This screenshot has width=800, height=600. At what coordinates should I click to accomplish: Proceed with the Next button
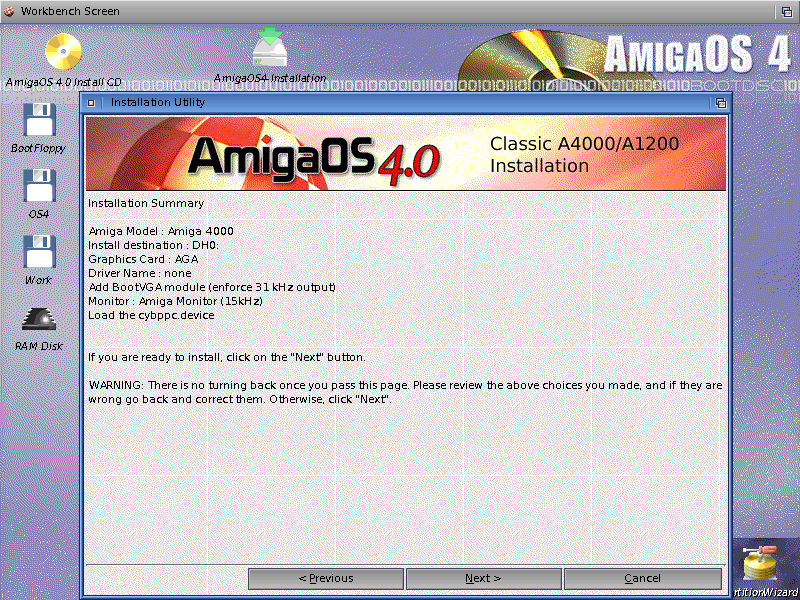tap(483, 579)
